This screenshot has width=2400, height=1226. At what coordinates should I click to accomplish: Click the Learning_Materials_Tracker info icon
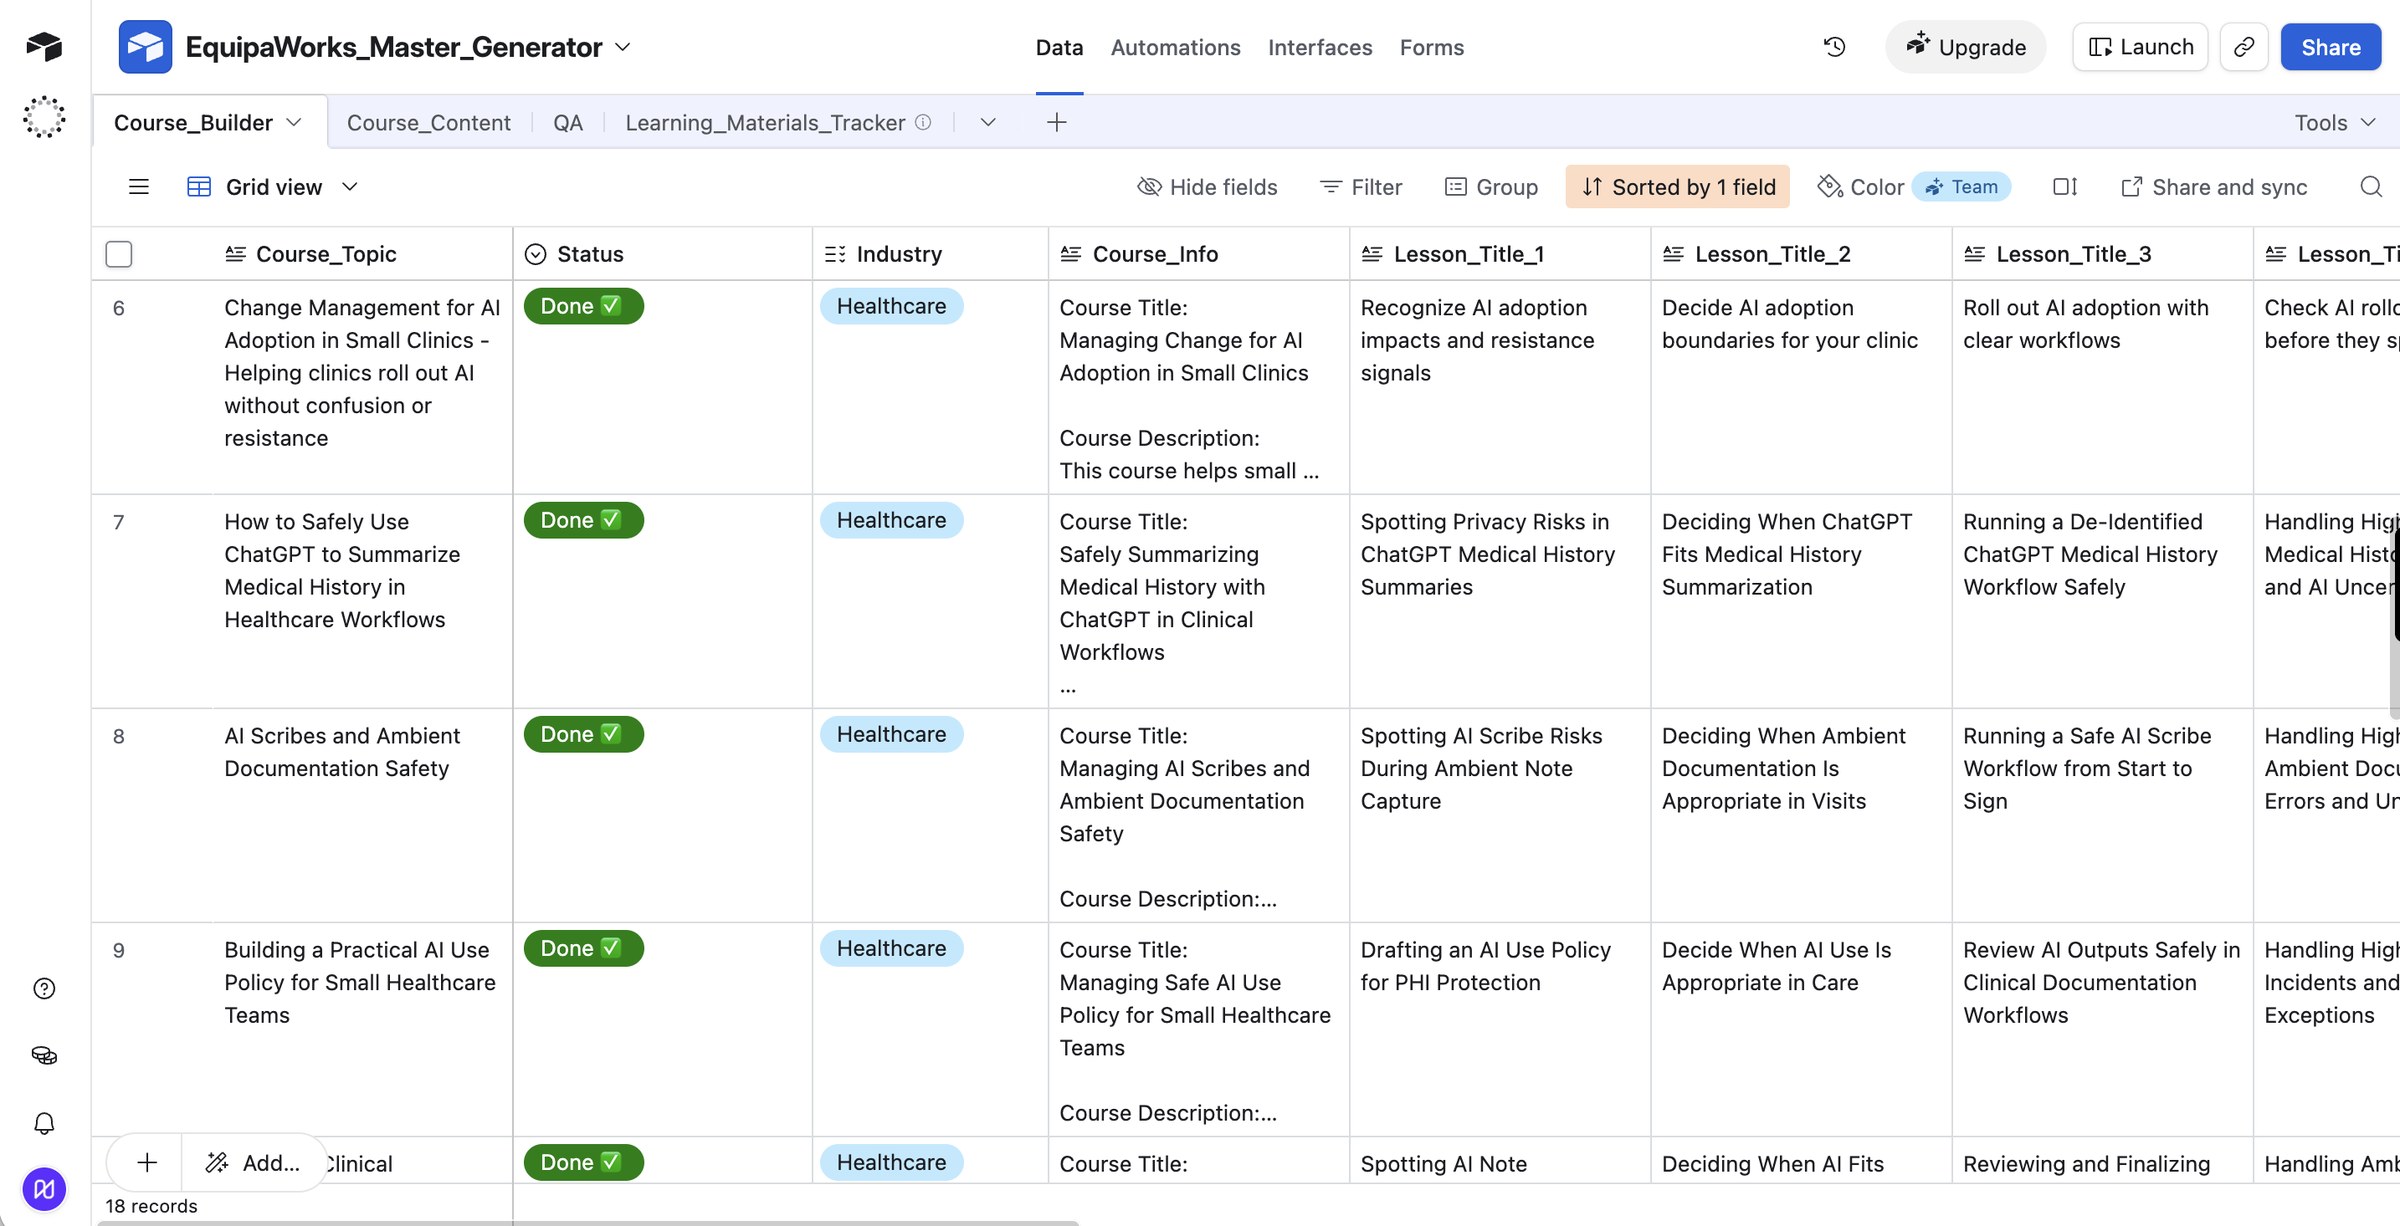923,122
